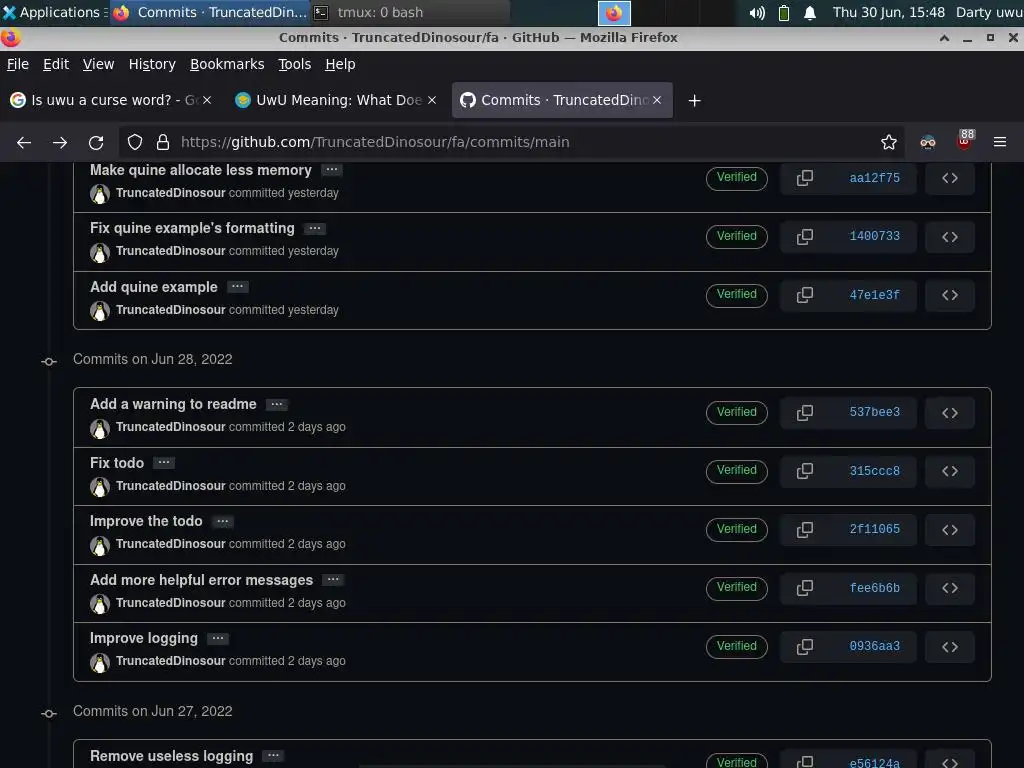This screenshot has height=768, width=1024.
Task: Browse repository at commit 47e1e3f
Action: [x=950, y=295]
